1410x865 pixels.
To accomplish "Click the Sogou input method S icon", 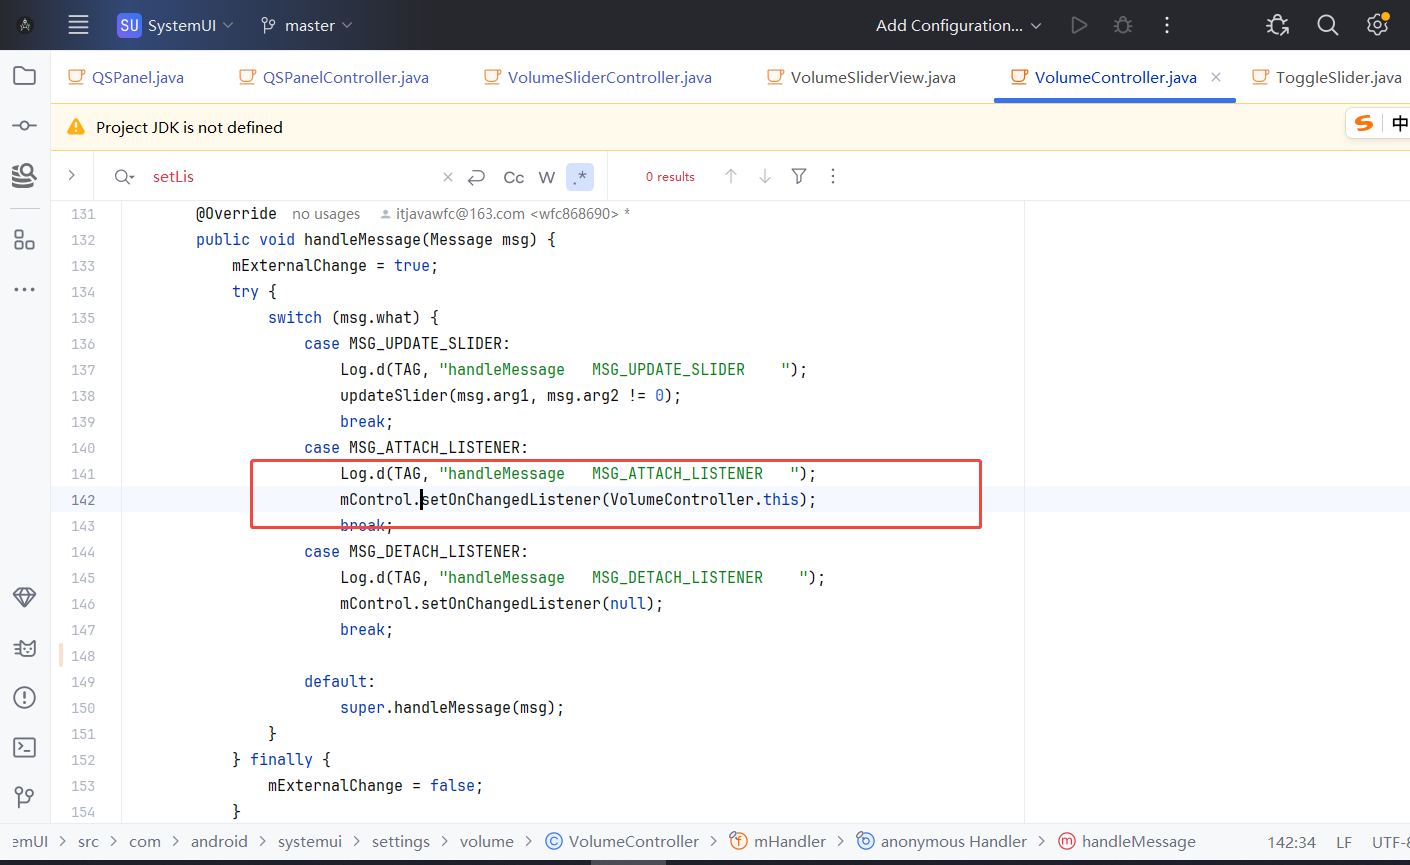I will pyautogui.click(x=1364, y=123).
